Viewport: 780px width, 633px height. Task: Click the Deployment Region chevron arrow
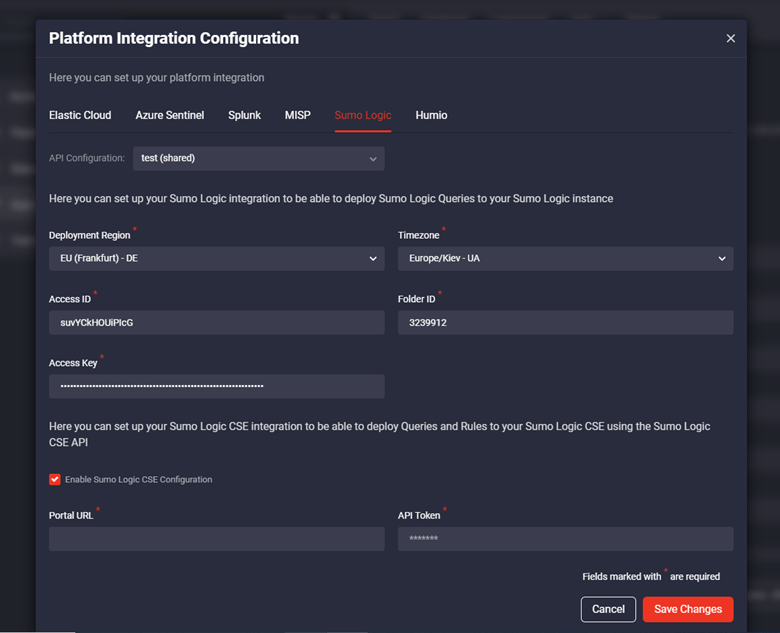(x=373, y=259)
